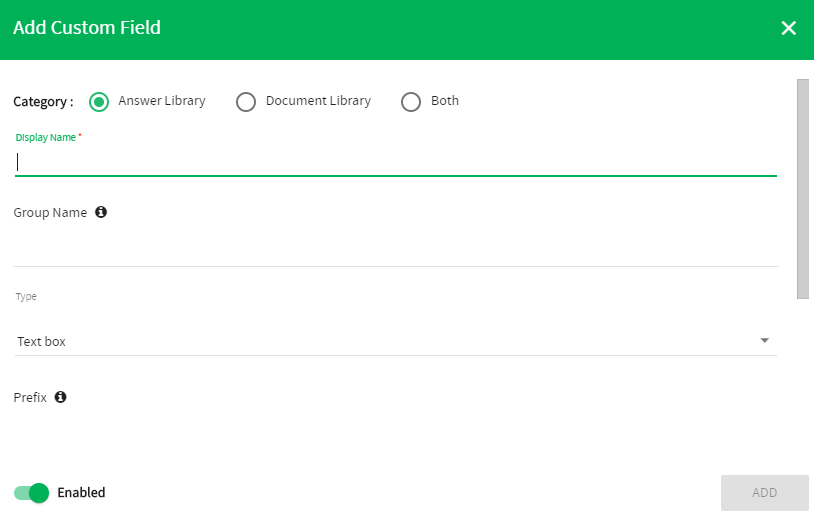Viewport: 814px width, 516px height.
Task: Click the Group Name info icon
Action: click(x=101, y=212)
